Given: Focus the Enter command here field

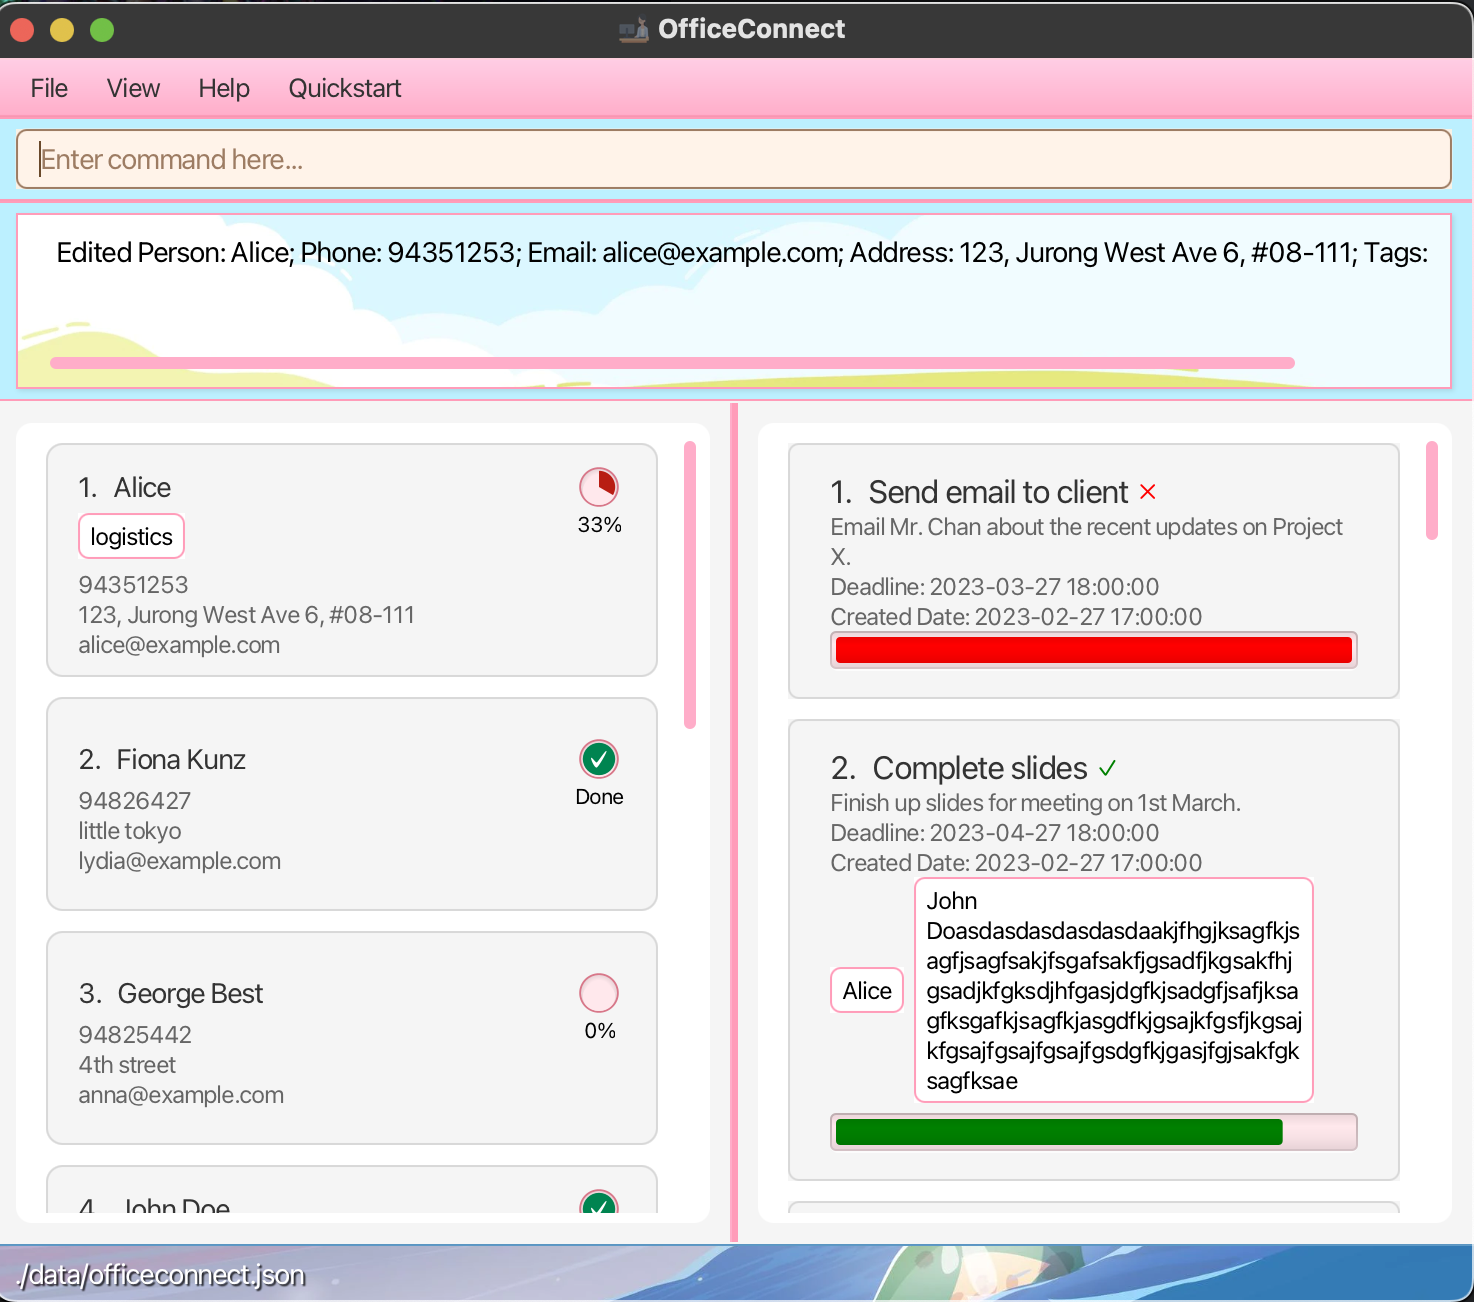Looking at the screenshot, I should click(734, 159).
